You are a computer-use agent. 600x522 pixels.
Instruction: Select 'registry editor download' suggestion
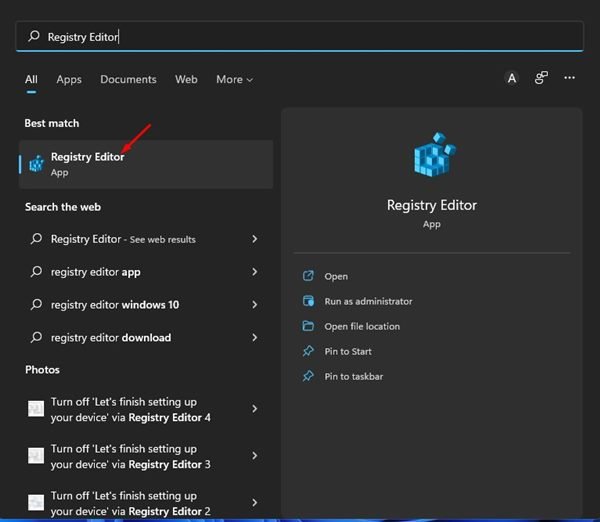[146, 338]
